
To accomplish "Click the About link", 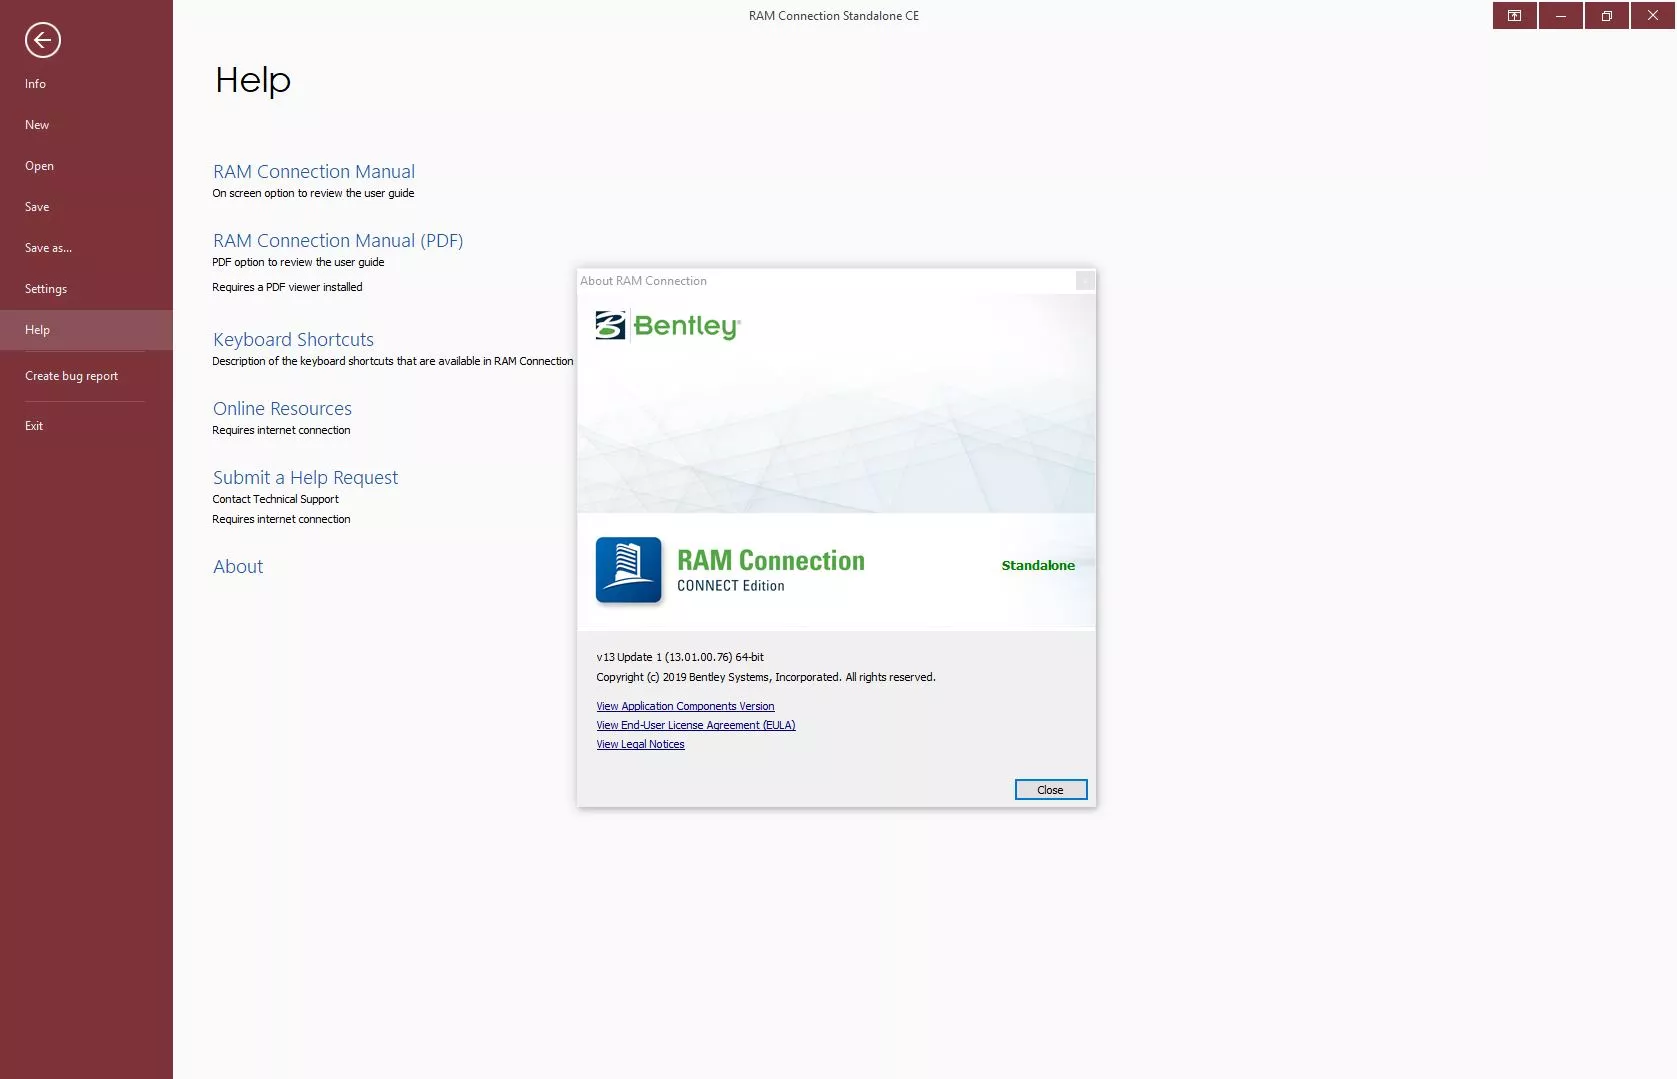I will point(238,567).
